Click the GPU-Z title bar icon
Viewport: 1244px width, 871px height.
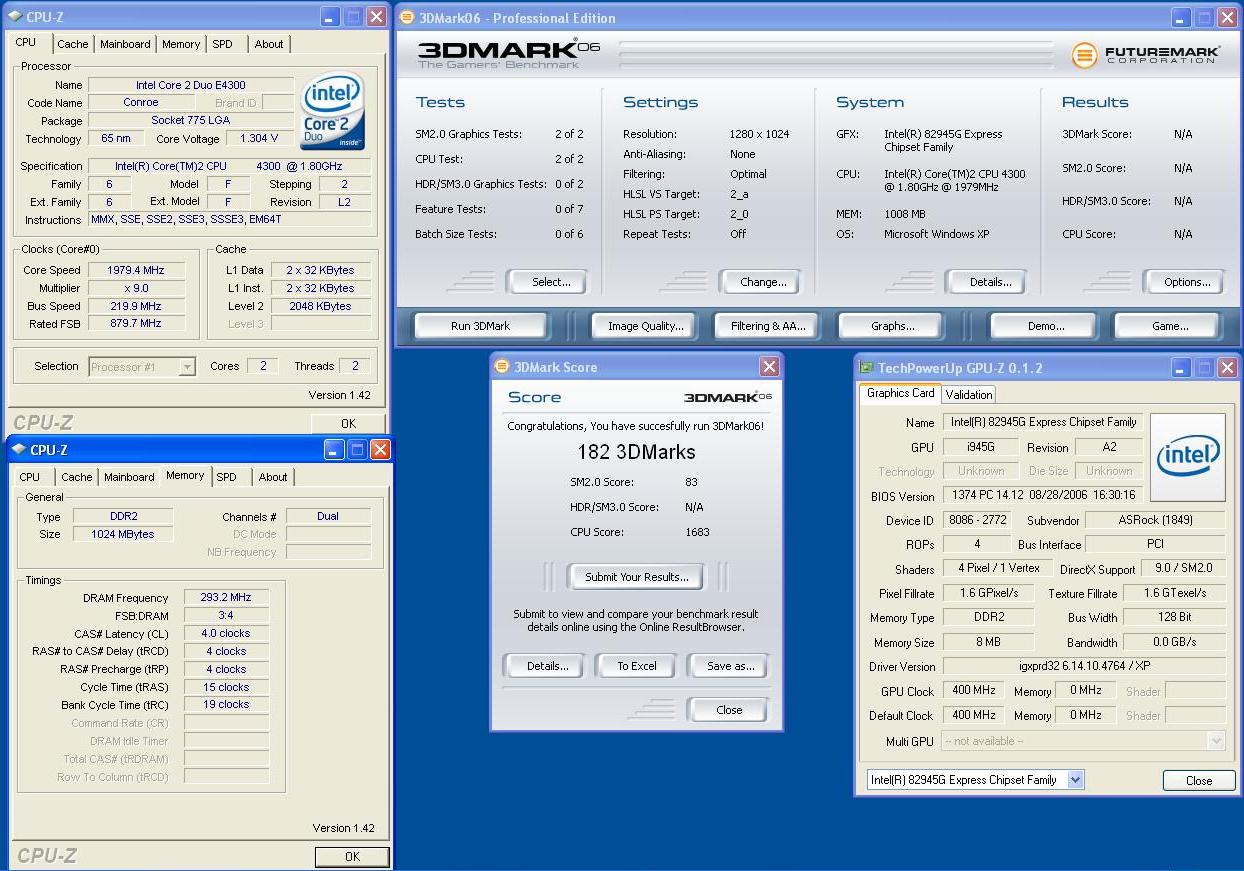tap(867, 368)
